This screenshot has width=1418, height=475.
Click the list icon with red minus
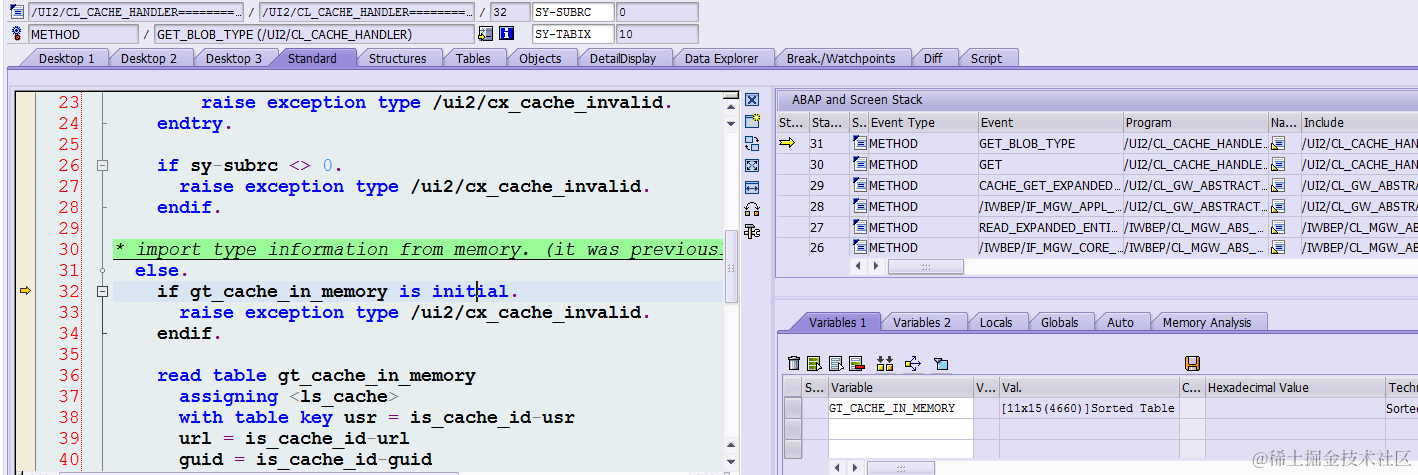[856, 363]
